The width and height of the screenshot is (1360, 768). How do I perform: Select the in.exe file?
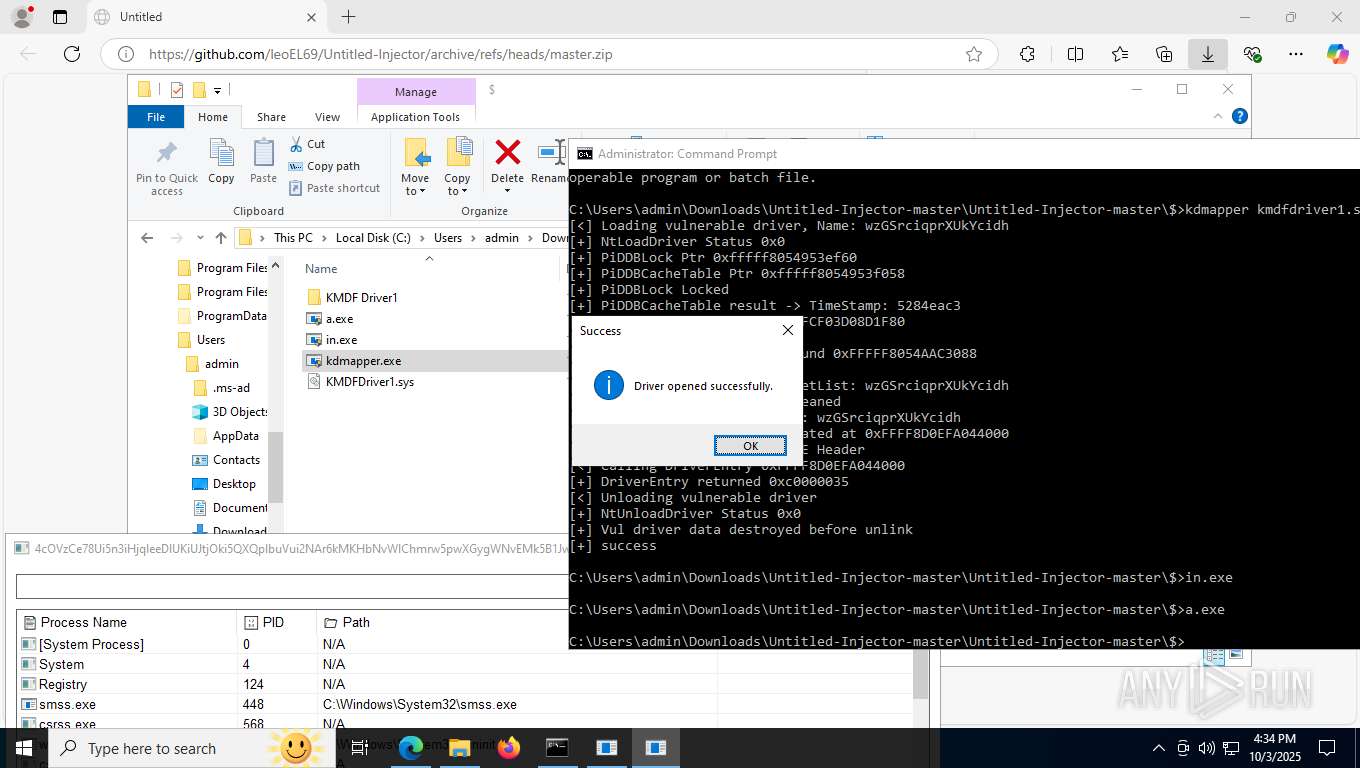[341, 340]
